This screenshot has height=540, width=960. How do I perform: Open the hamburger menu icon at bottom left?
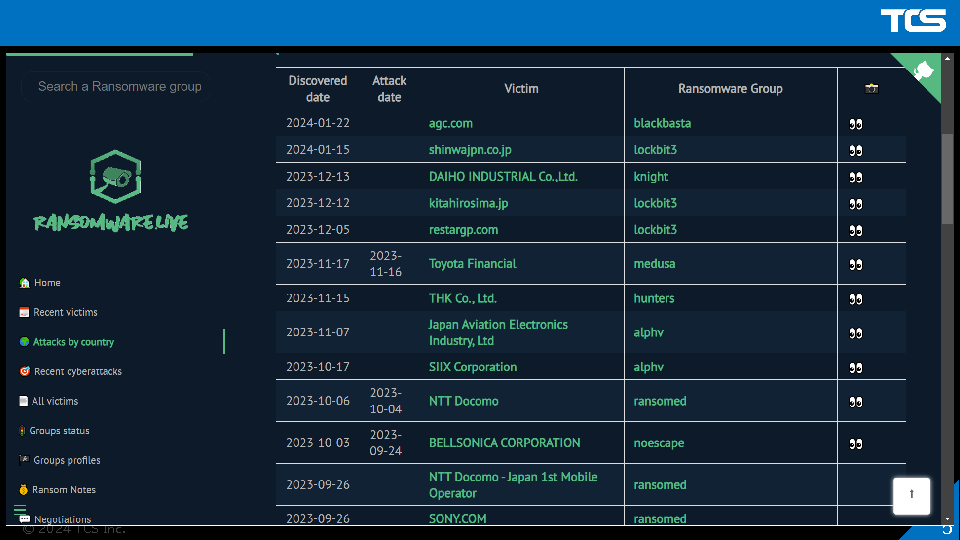[x=20, y=511]
